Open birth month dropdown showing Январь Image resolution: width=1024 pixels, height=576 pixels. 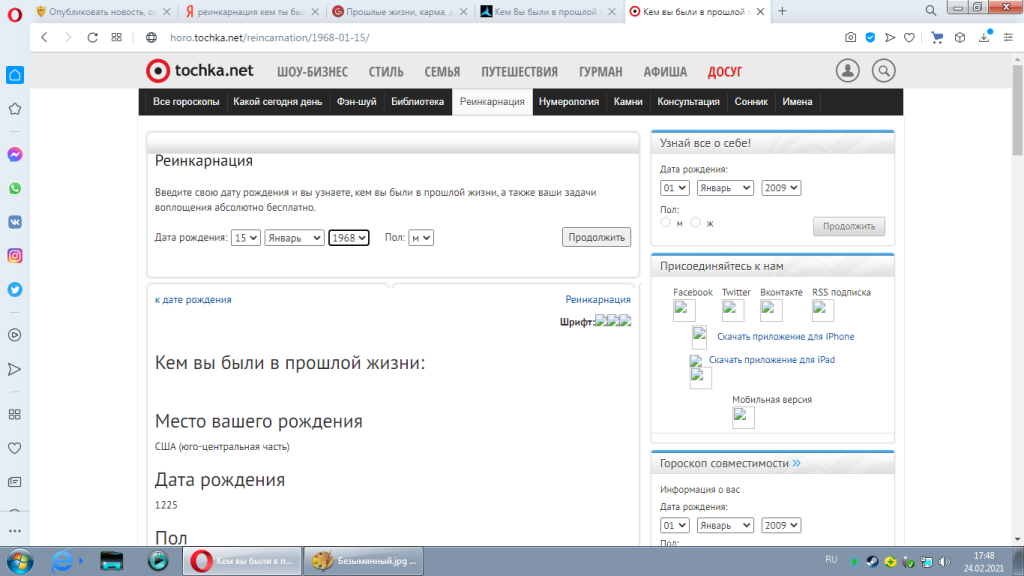(x=294, y=238)
